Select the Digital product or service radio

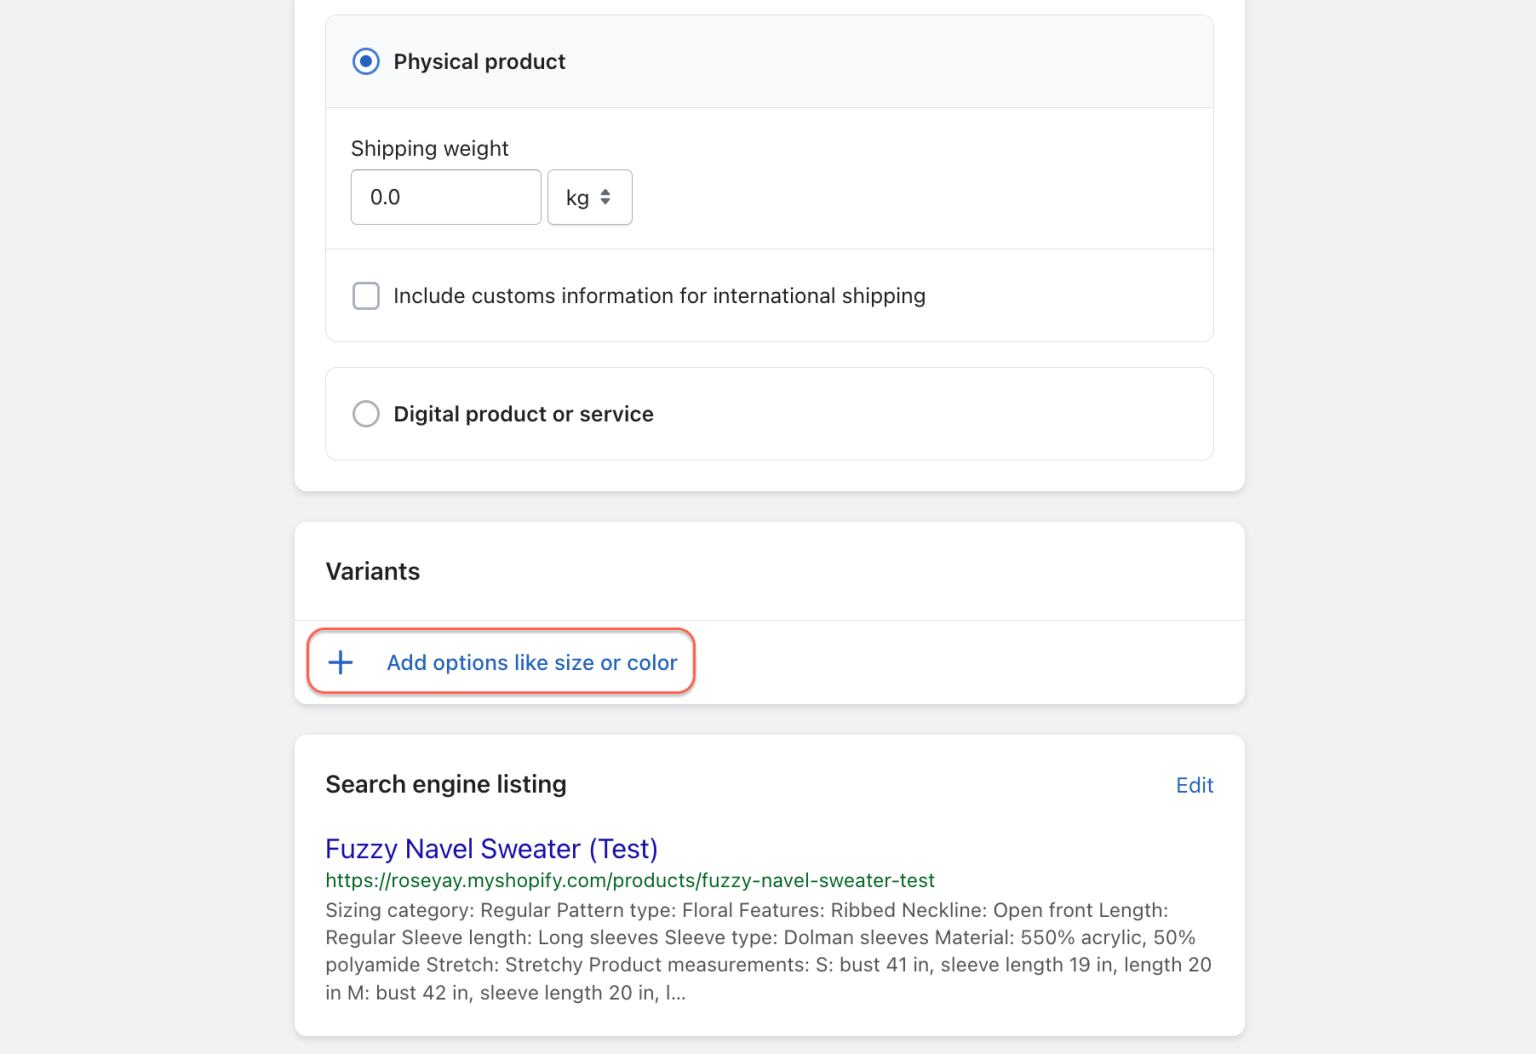(x=366, y=414)
